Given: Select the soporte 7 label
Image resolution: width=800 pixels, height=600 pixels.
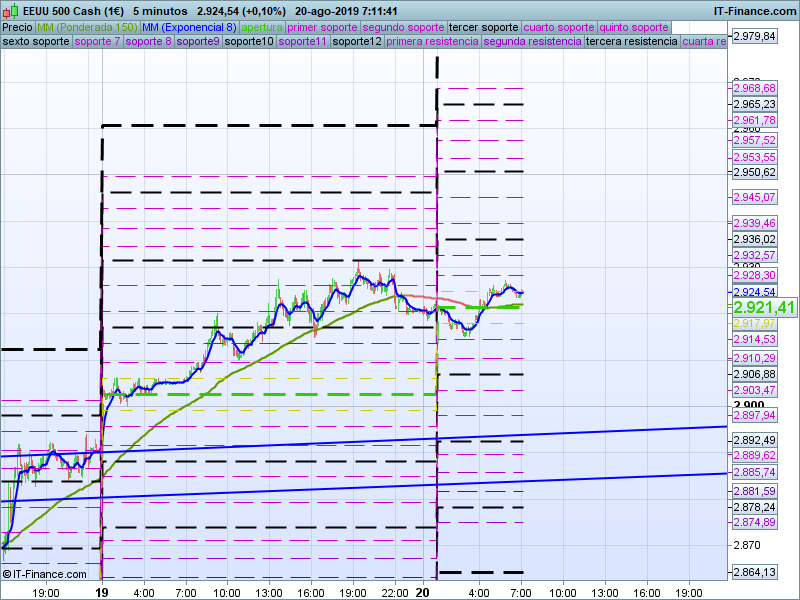Looking at the screenshot, I should [x=98, y=42].
